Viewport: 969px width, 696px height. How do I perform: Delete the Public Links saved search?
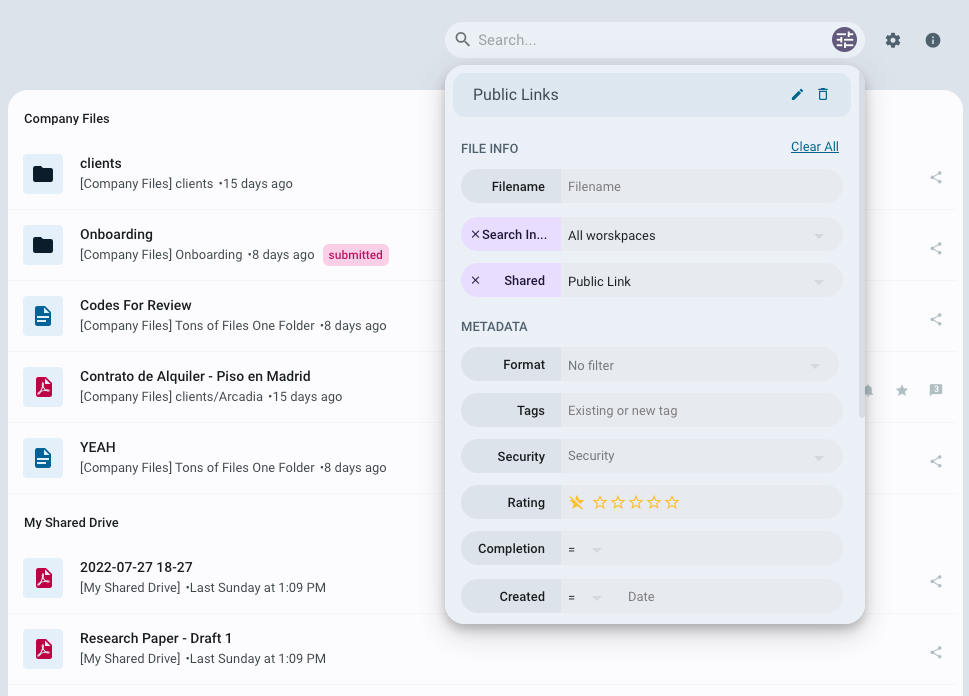click(823, 94)
